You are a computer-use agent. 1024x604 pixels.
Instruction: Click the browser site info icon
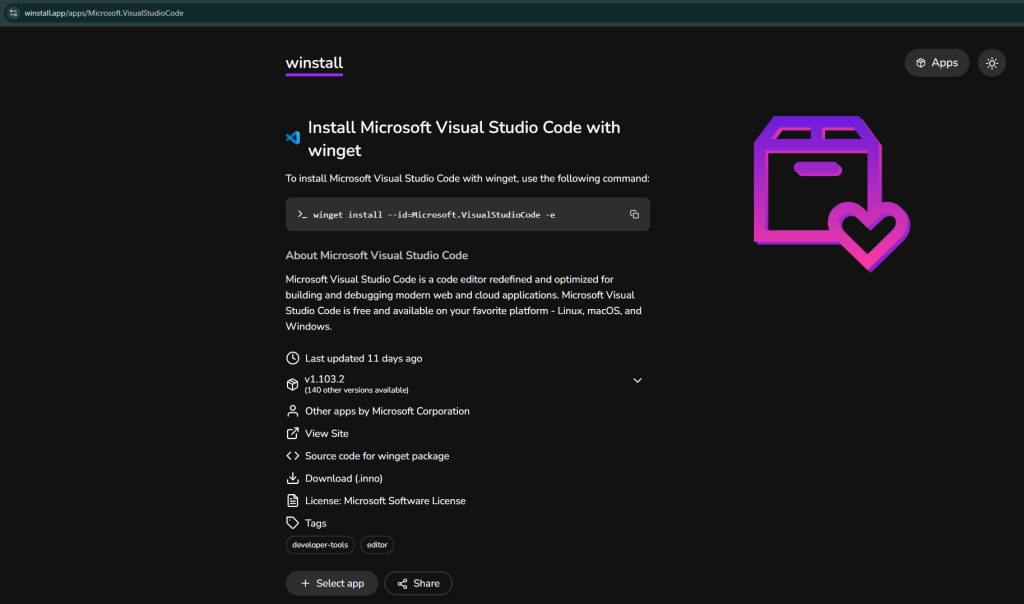coord(13,13)
